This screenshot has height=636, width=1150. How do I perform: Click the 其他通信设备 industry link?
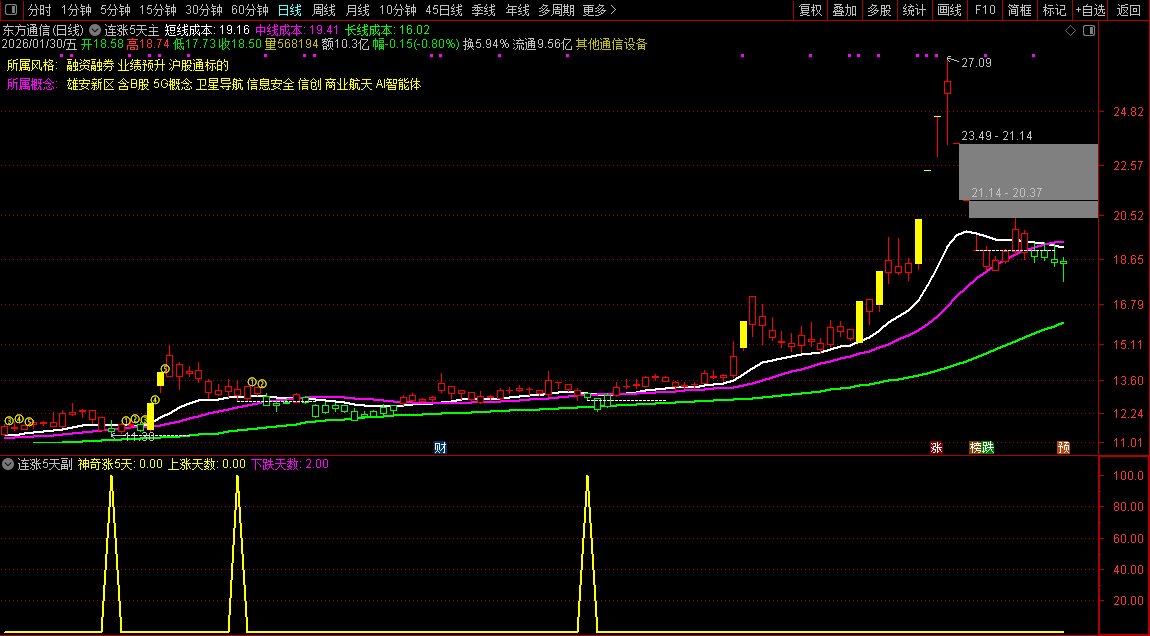pos(612,45)
